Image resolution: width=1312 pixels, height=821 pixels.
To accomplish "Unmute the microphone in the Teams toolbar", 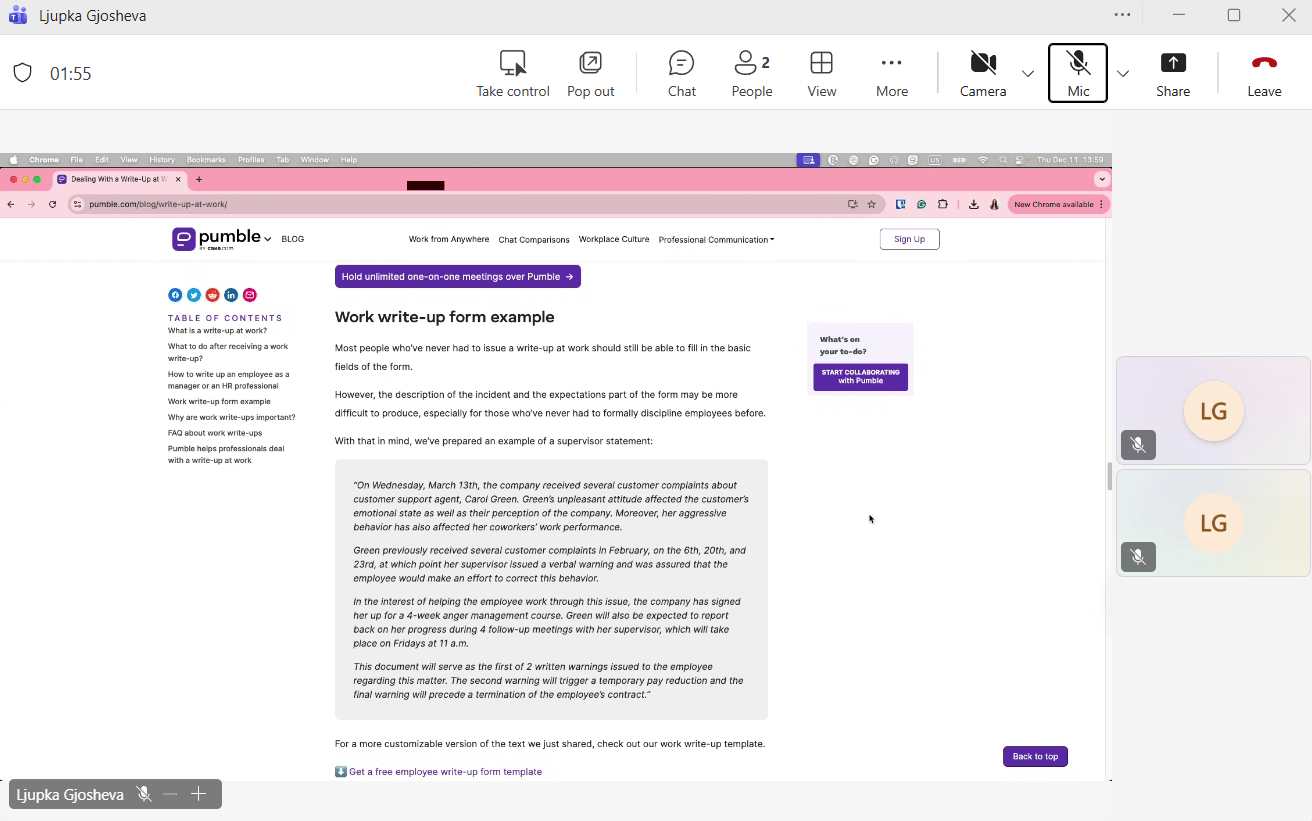I will coord(1077,72).
